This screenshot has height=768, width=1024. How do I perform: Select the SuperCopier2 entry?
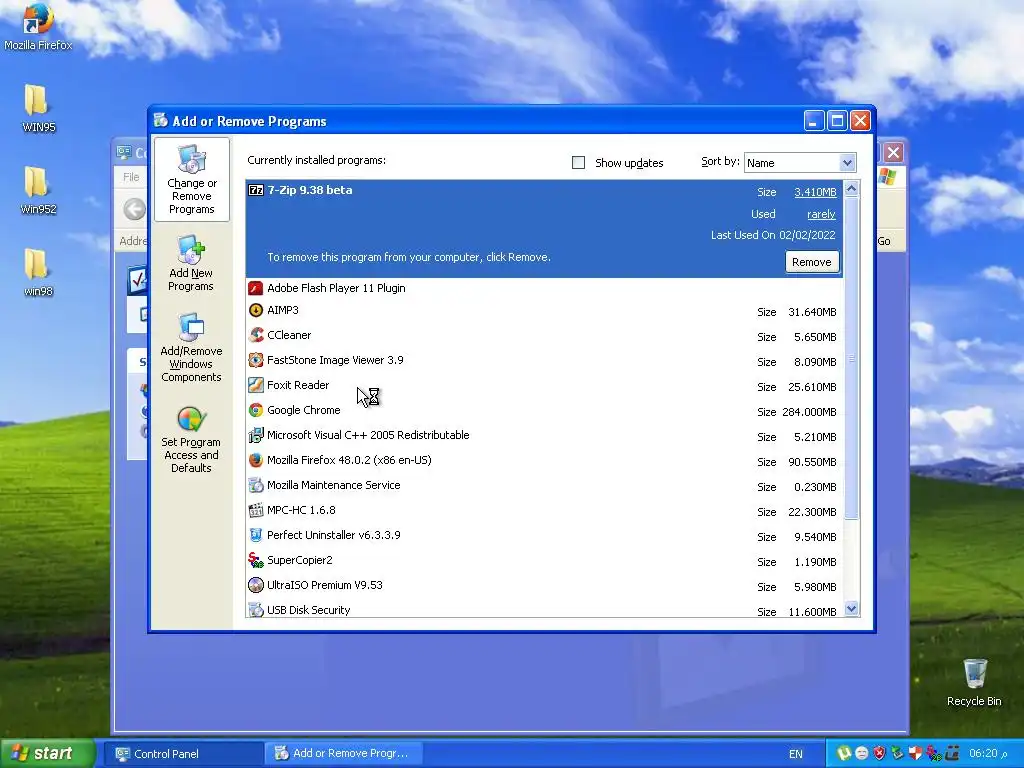click(x=545, y=561)
